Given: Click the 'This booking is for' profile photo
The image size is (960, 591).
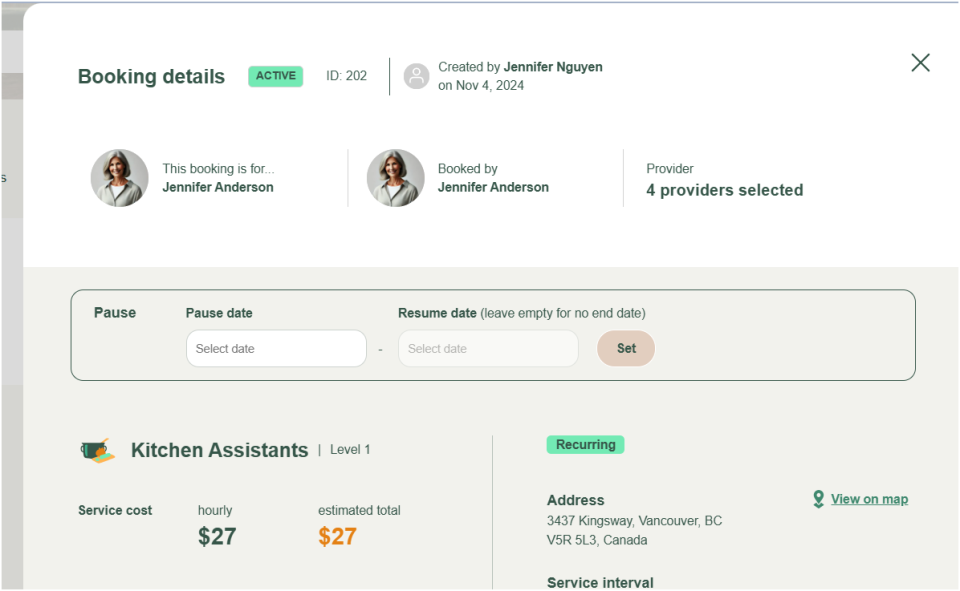Looking at the screenshot, I should [120, 178].
